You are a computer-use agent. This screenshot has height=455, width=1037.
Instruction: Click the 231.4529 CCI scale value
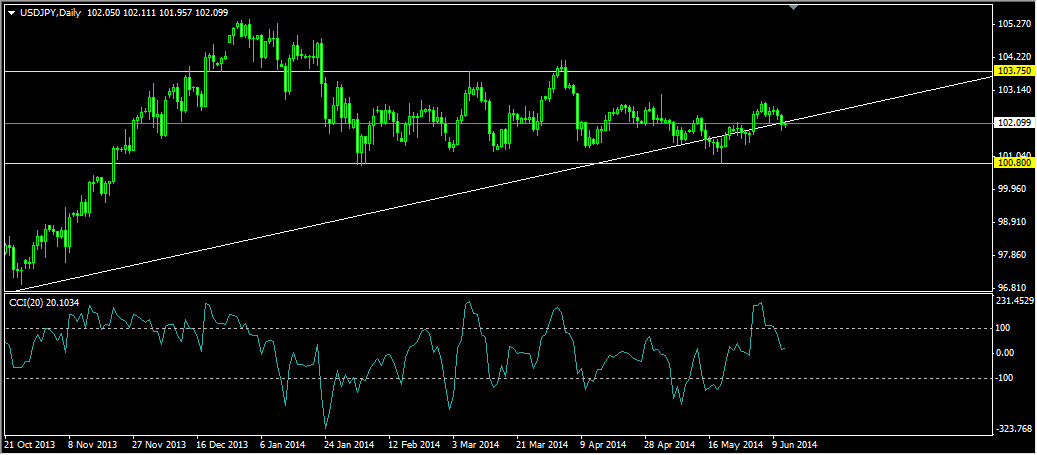click(1013, 301)
